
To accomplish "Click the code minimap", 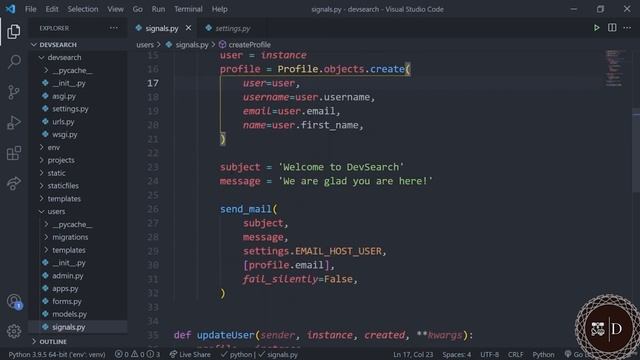I will point(613,68).
